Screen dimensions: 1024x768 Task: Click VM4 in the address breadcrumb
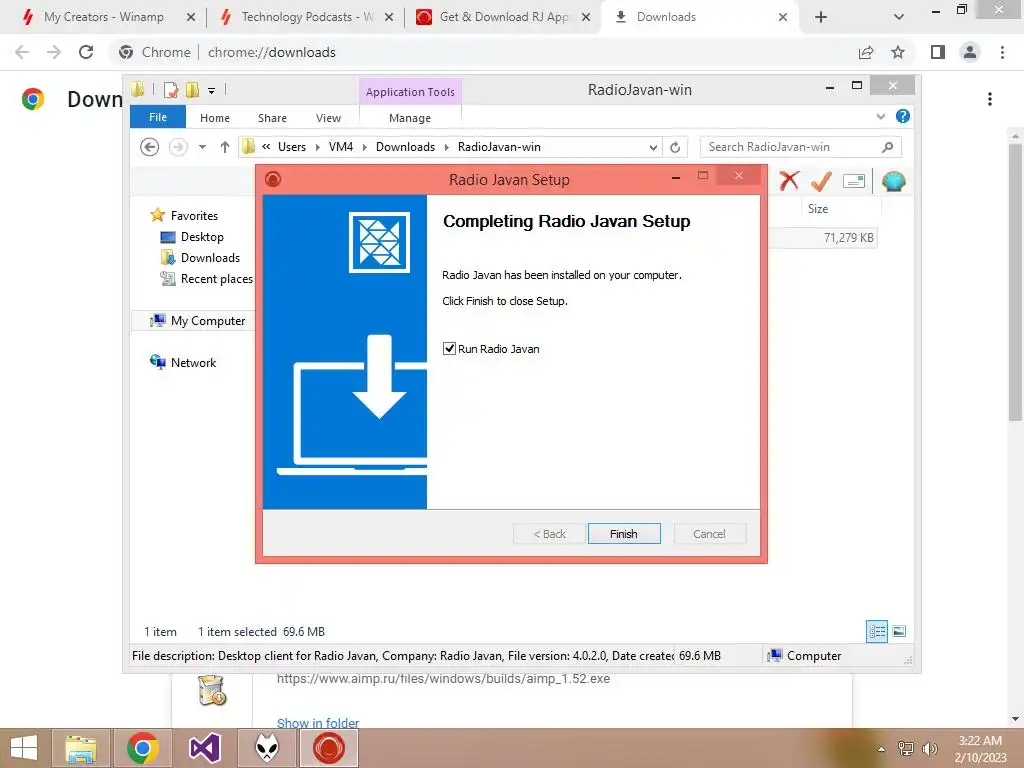click(341, 147)
